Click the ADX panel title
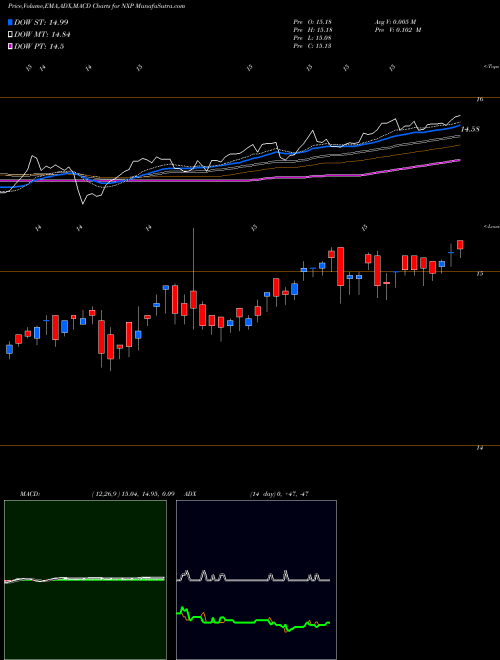Image resolution: width=500 pixels, height=660 pixels. pos(190,494)
